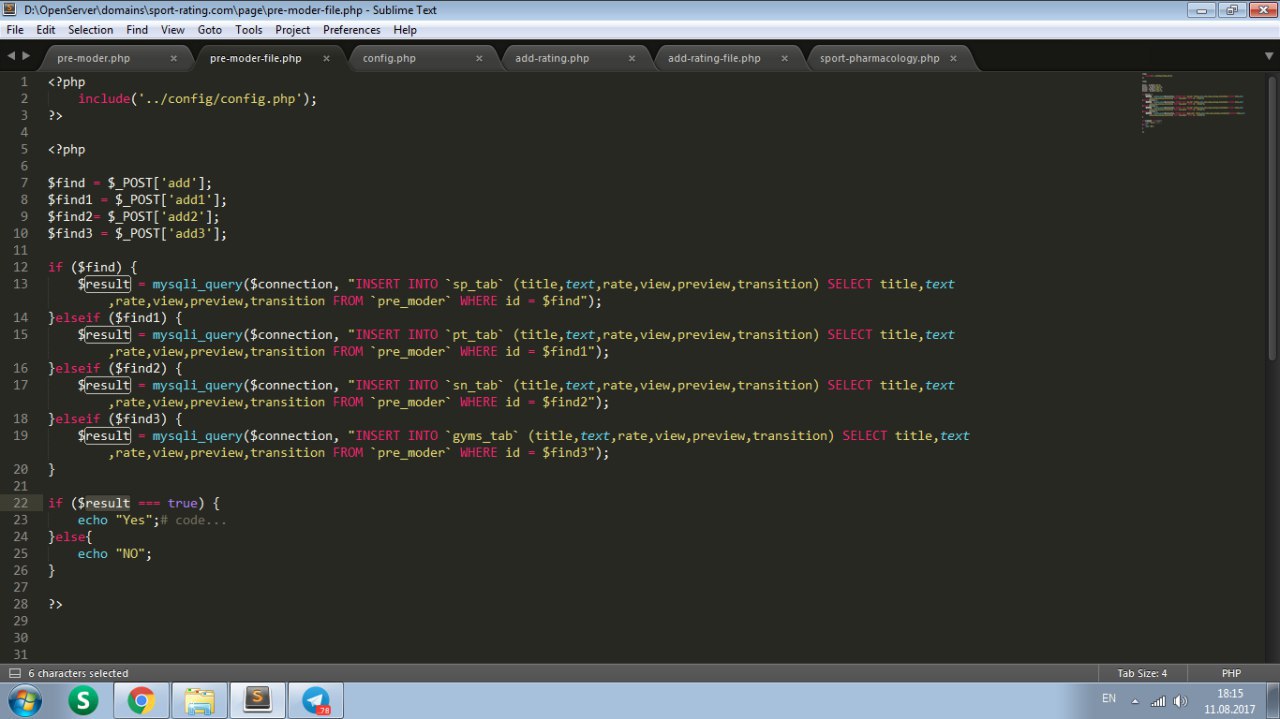Switch to the add-rating-file.php tab
This screenshot has width=1280, height=719.
(713, 58)
